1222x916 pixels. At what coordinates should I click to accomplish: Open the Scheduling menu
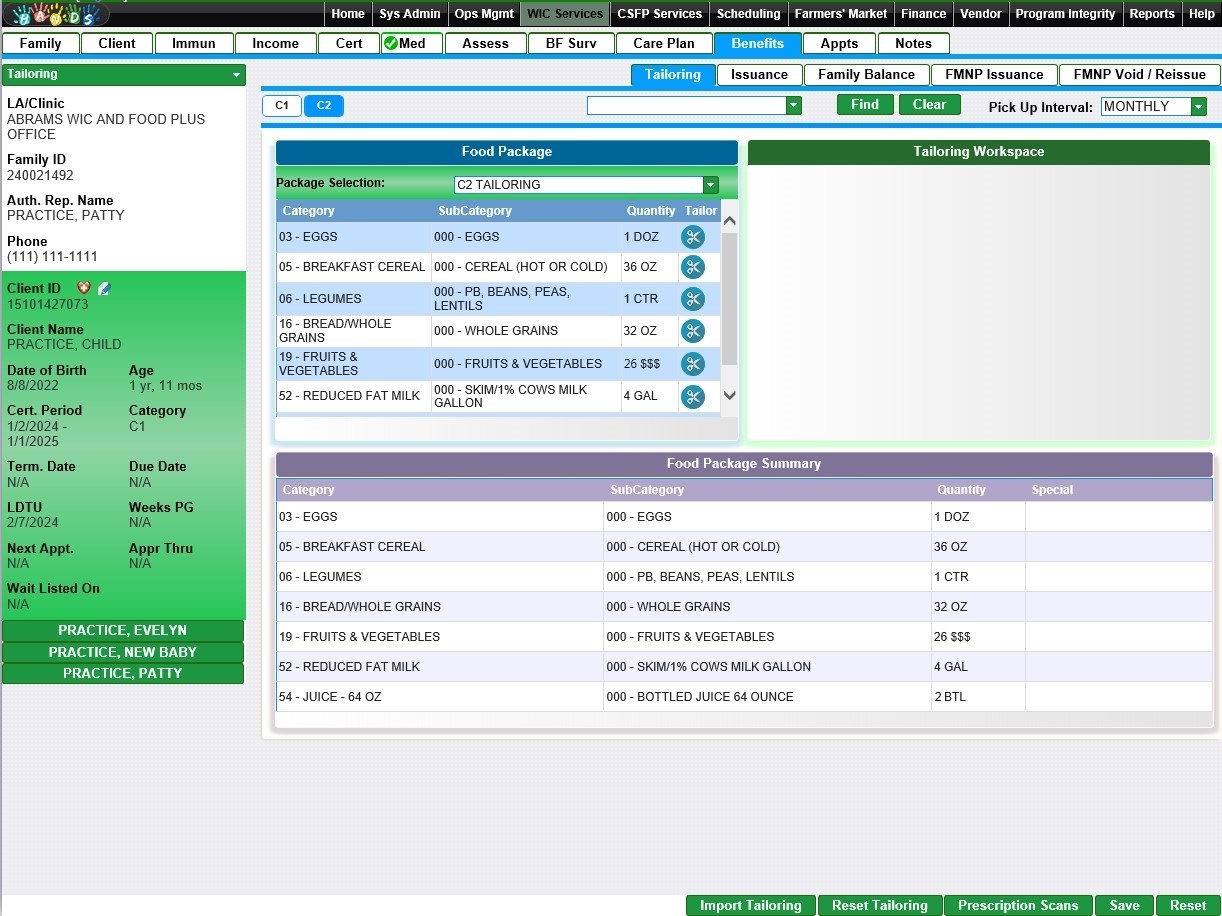748,14
